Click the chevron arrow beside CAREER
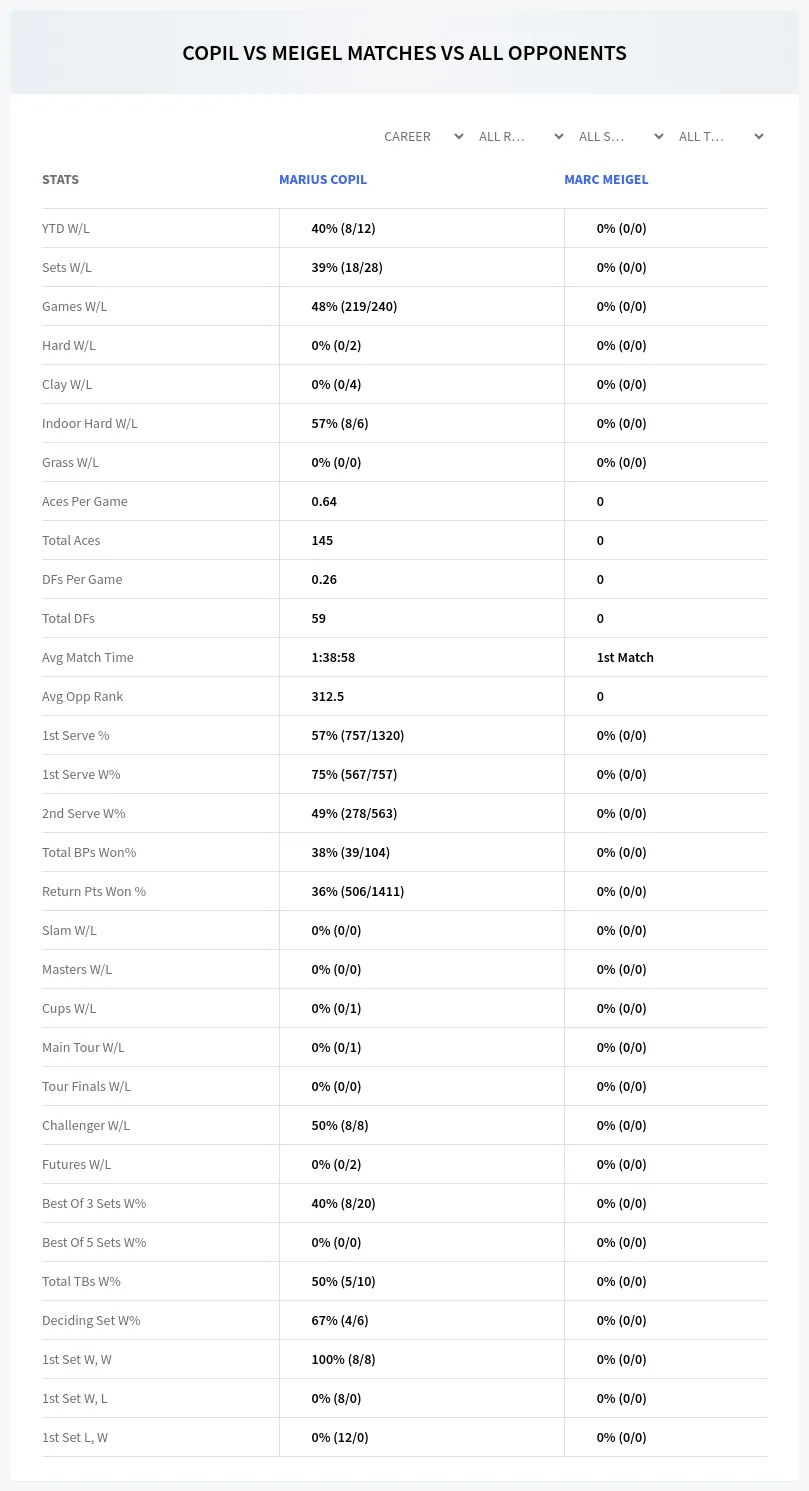Image resolution: width=809 pixels, height=1491 pixels. [x=459, y=136]
